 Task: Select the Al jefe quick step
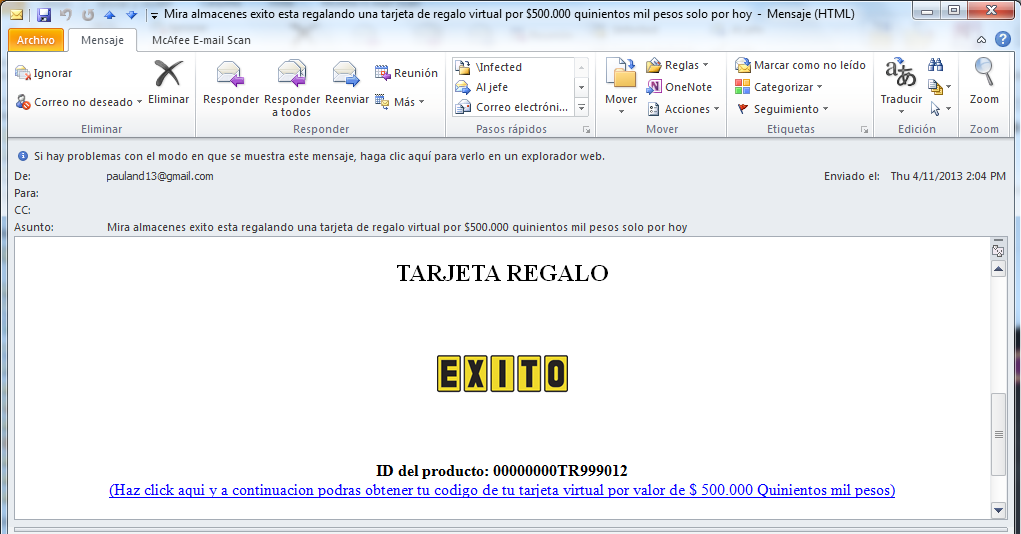[x=514, y=87]
